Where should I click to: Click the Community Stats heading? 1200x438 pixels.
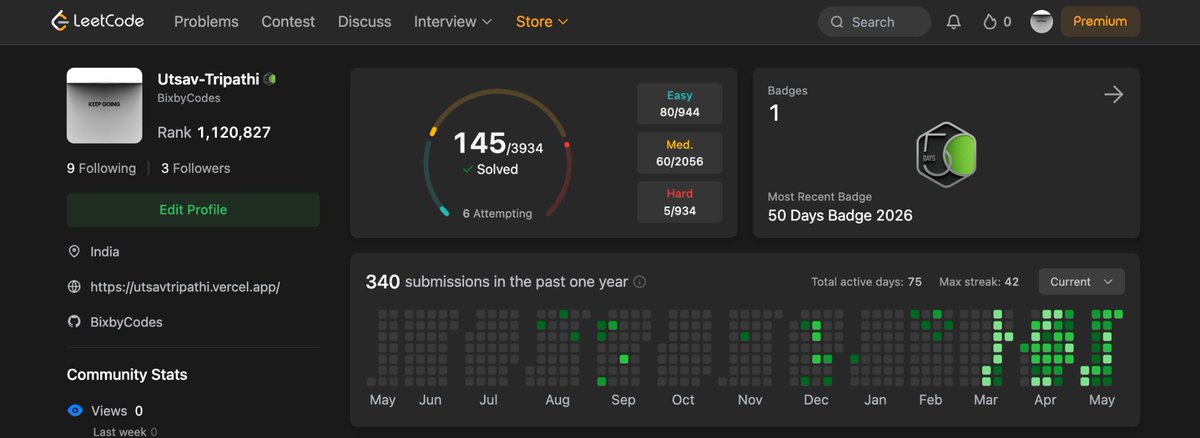127,375
